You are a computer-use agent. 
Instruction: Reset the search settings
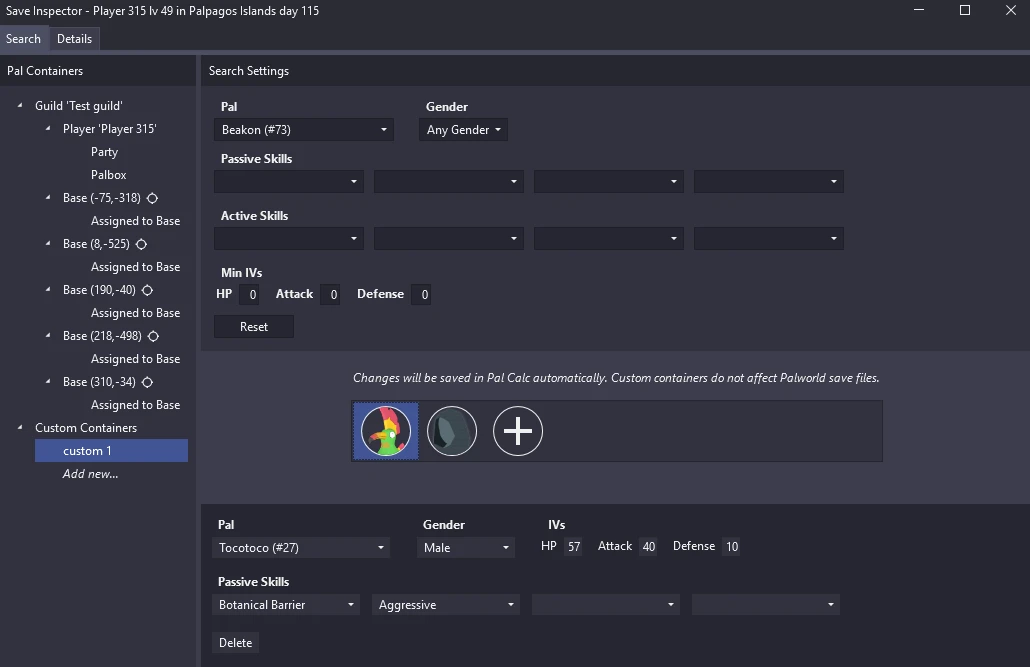[x=254, y=327]
